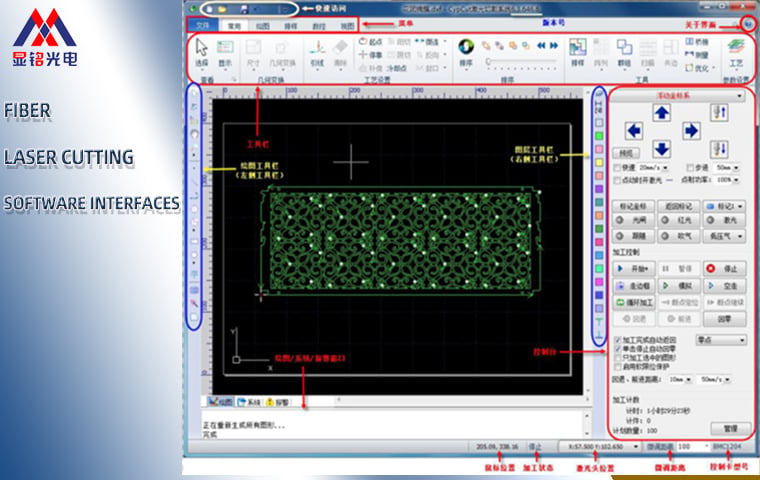The height and width of the screenshot is (480, 760).
Task: Click the 回零 return to zero button
Action: point(724,319)
